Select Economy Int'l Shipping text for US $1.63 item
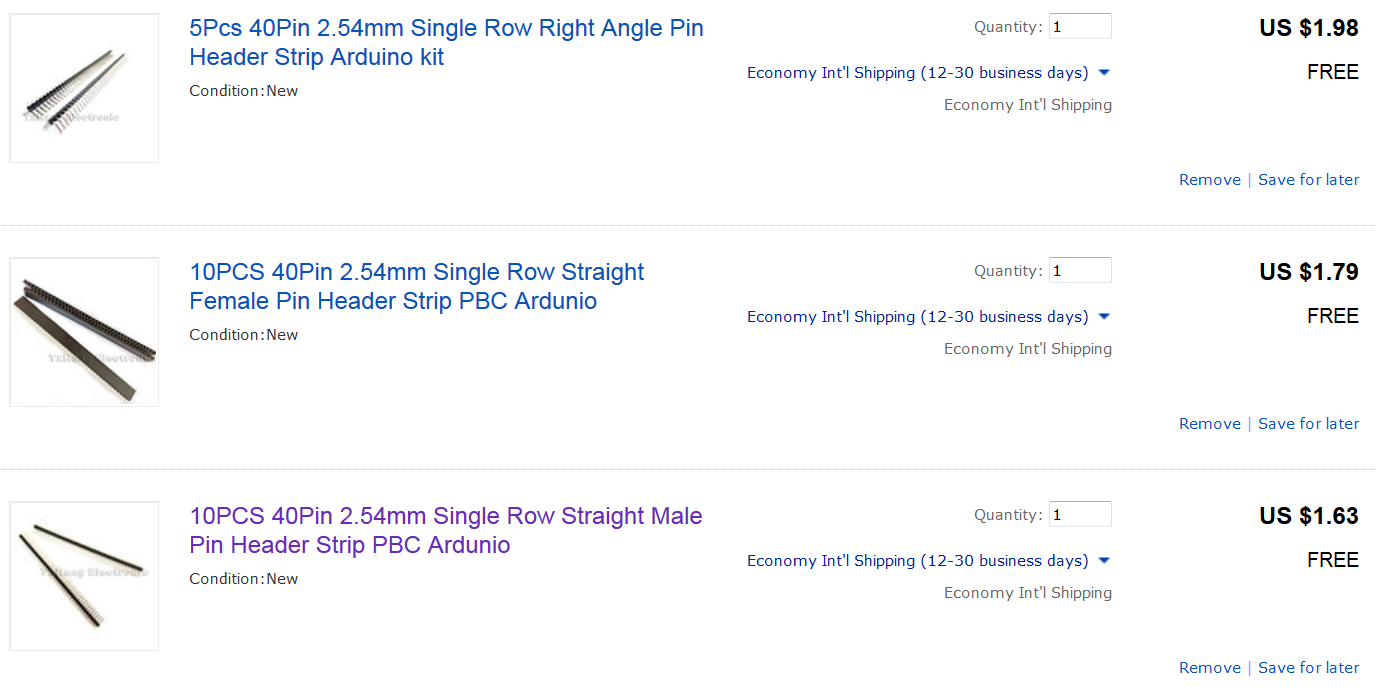Screen dimensions: 1376x688 (x=1028, y=593)
